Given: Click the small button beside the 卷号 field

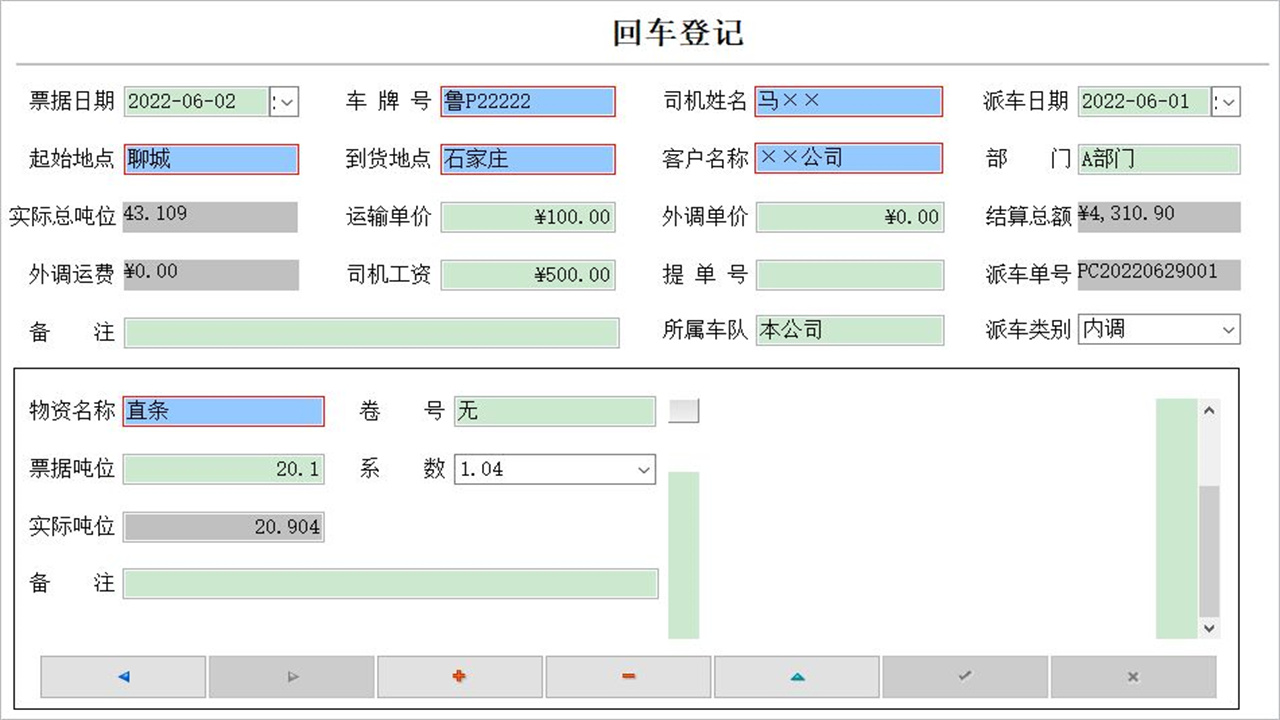Looking at the screenshot, I should pyautogui.click(x=683, y=410).
